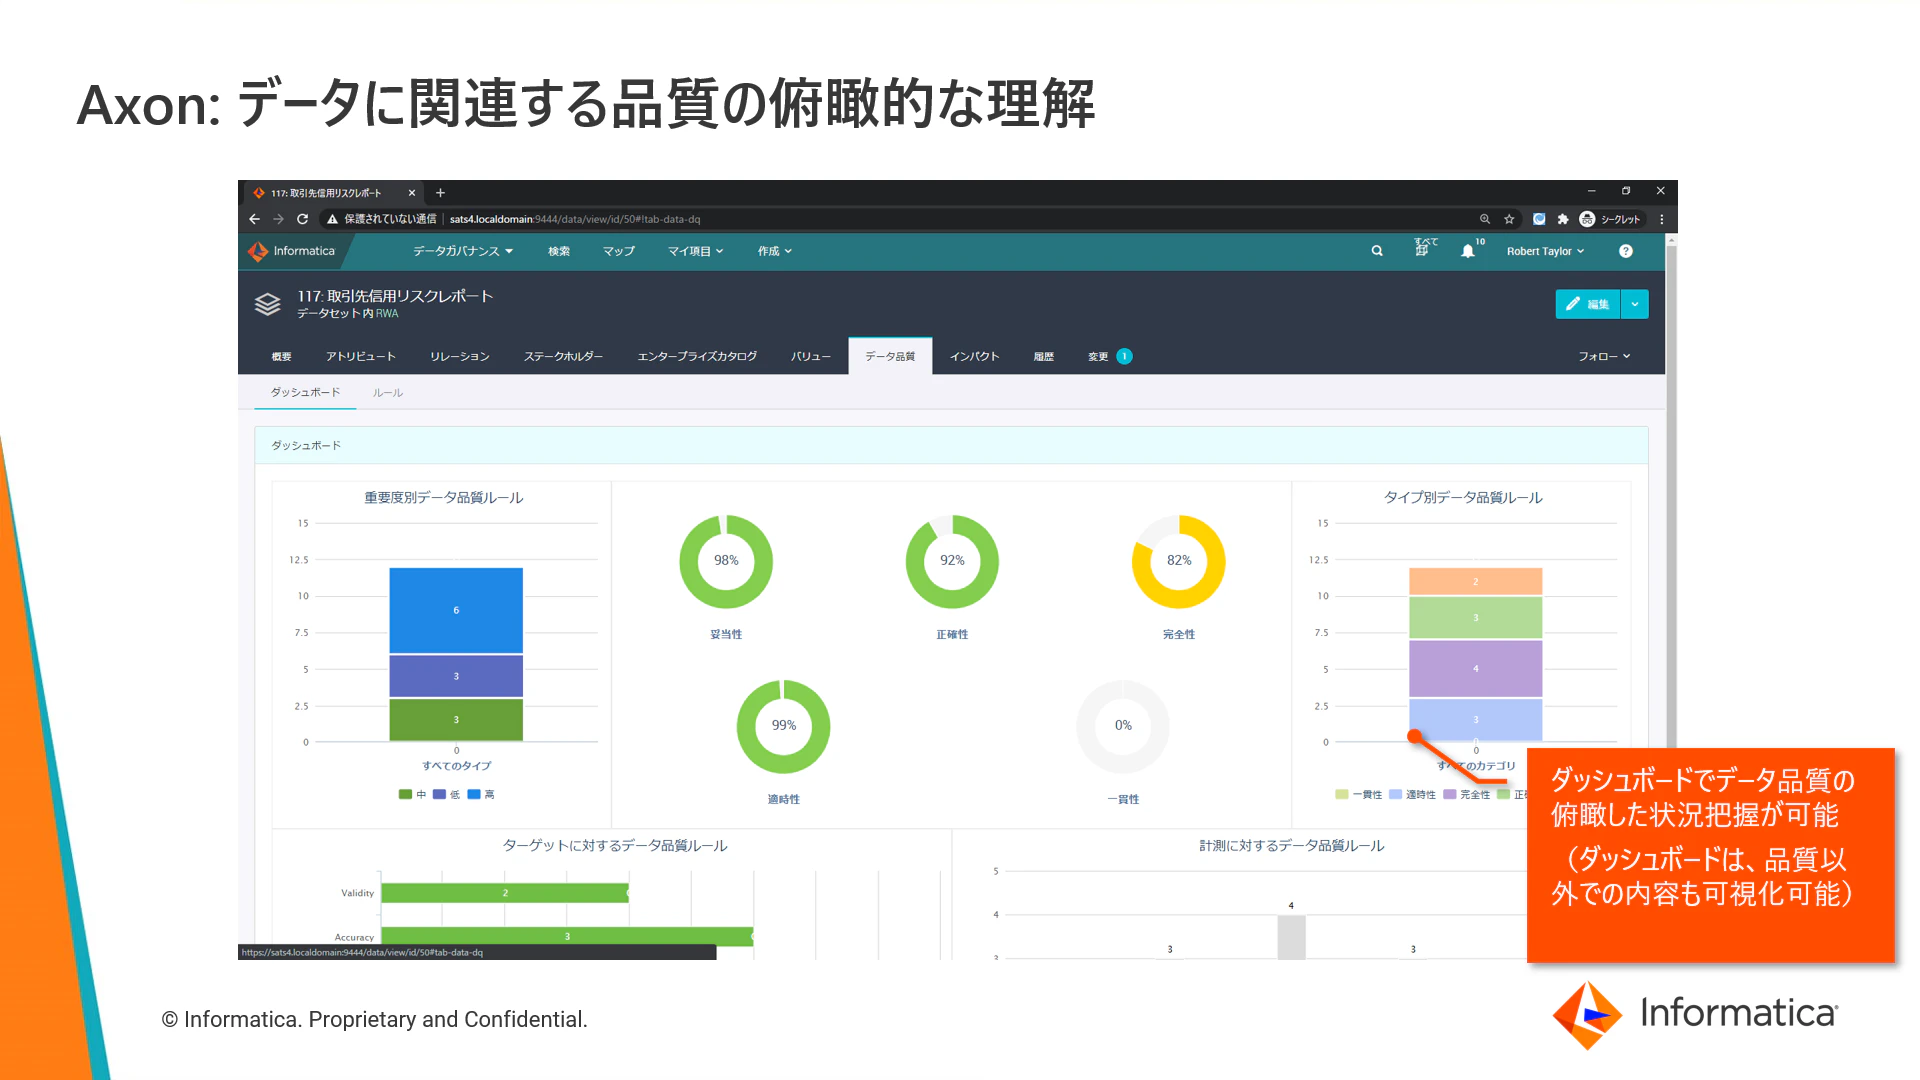This screenshot has height=1080, width=1920.
Task: Open the notifications bell icon
Action: click(x=1468, y=251)
